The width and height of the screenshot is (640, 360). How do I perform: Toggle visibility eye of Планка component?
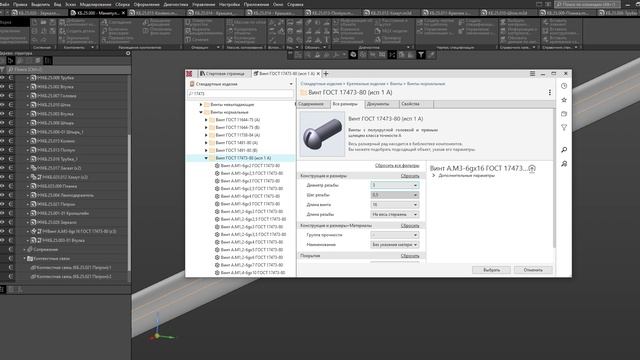2,186
